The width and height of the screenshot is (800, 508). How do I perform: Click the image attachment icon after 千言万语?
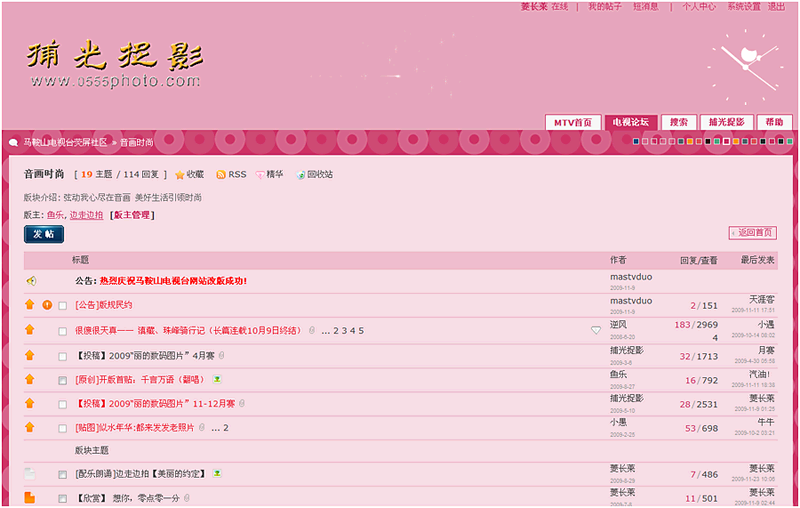(x=217, y=380)
